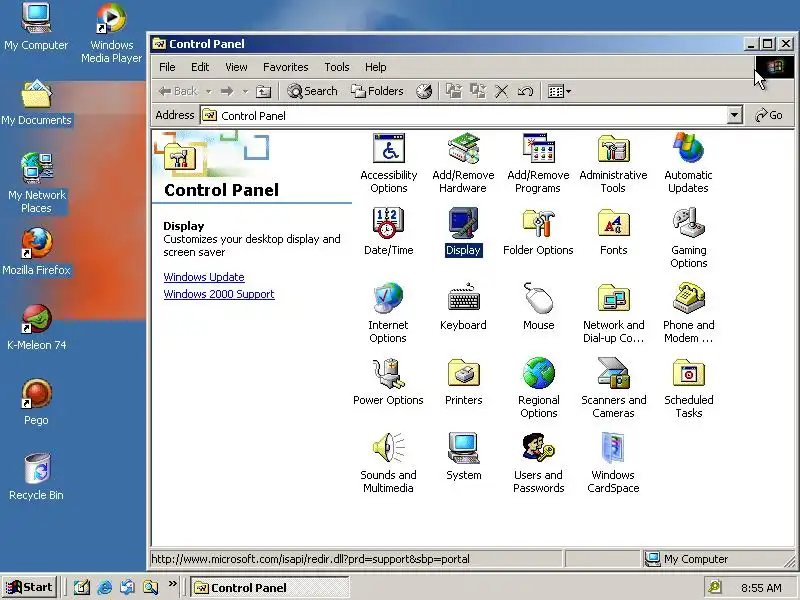Click the Go button
Viewport: 800px width, 600px height.
click(x=768, y=115)
